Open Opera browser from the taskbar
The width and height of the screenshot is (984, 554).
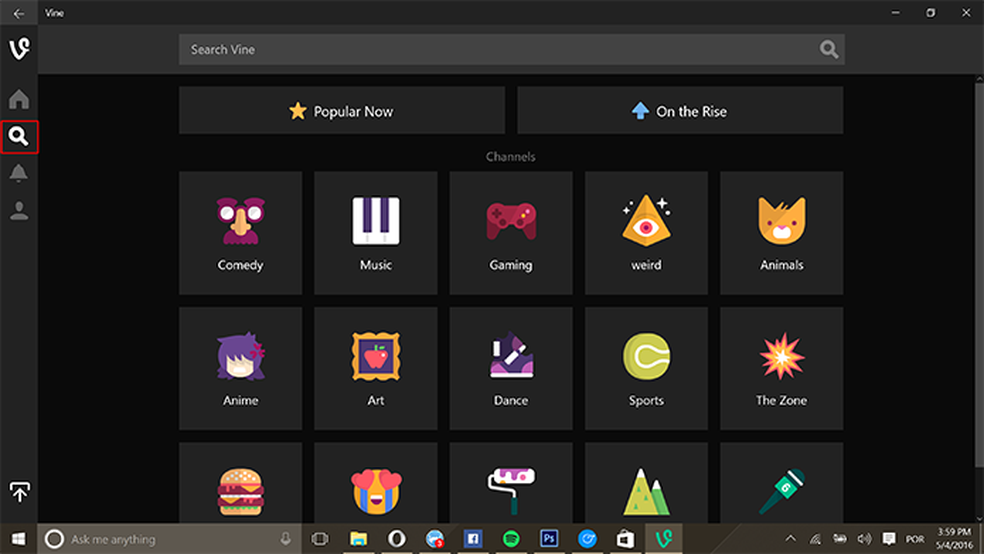[x=397, y=539]
